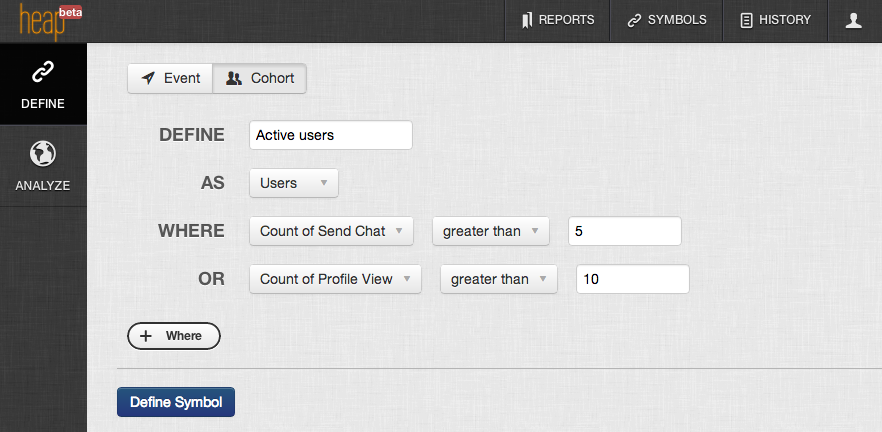Click the document icon beside History
Image resolution: width=882 pixels, height=432 pixels.
(x=746, y=20)
